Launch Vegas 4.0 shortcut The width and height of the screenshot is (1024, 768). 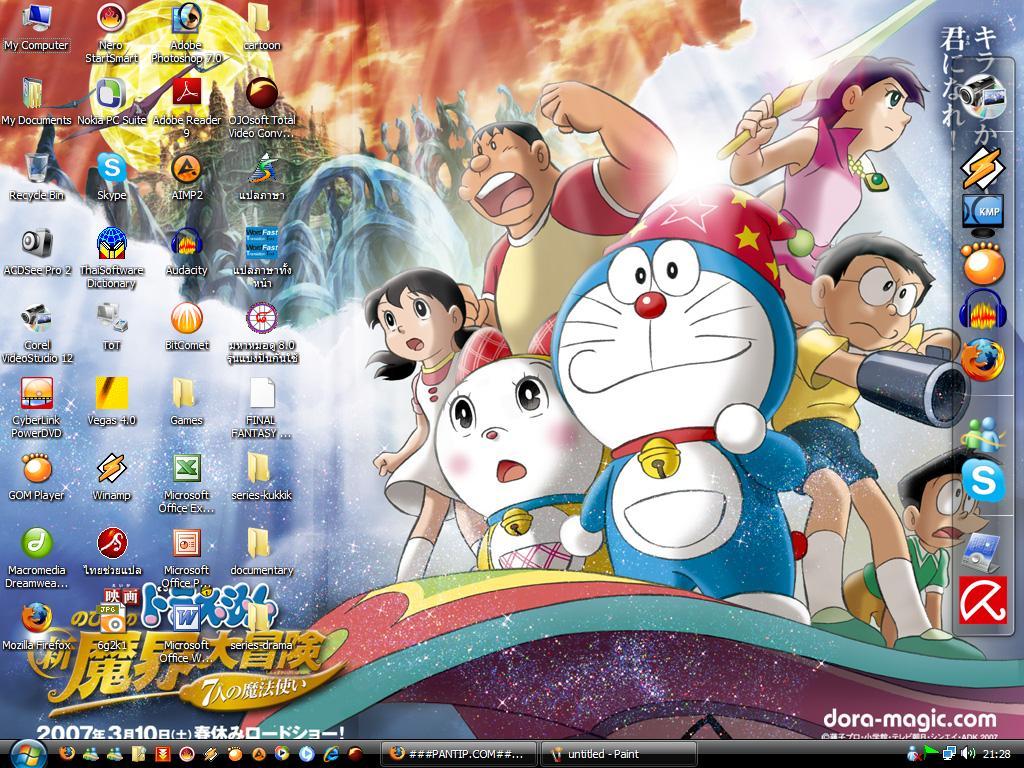(x=112, y=402)
